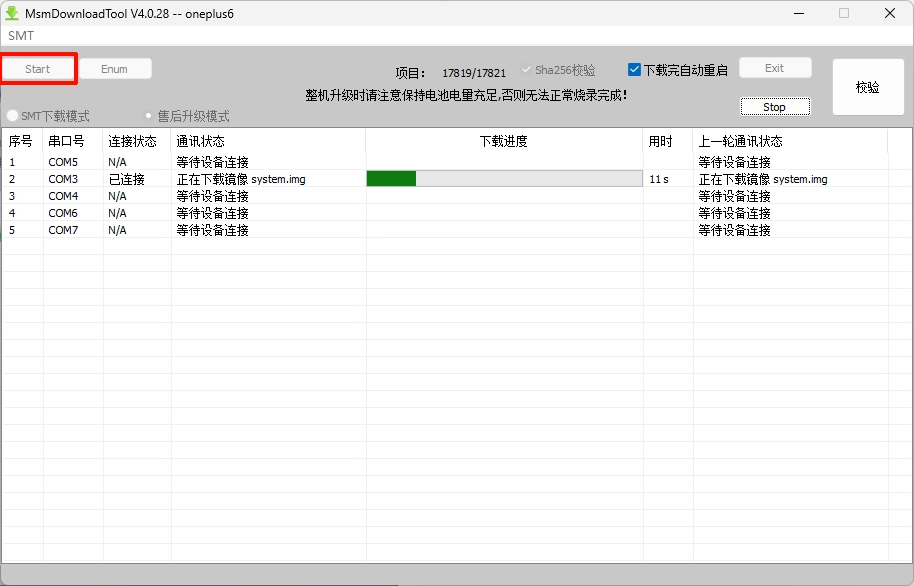The image size is (914, 586).
Task: Click the 串口号 column header
Action: [66, 142]
